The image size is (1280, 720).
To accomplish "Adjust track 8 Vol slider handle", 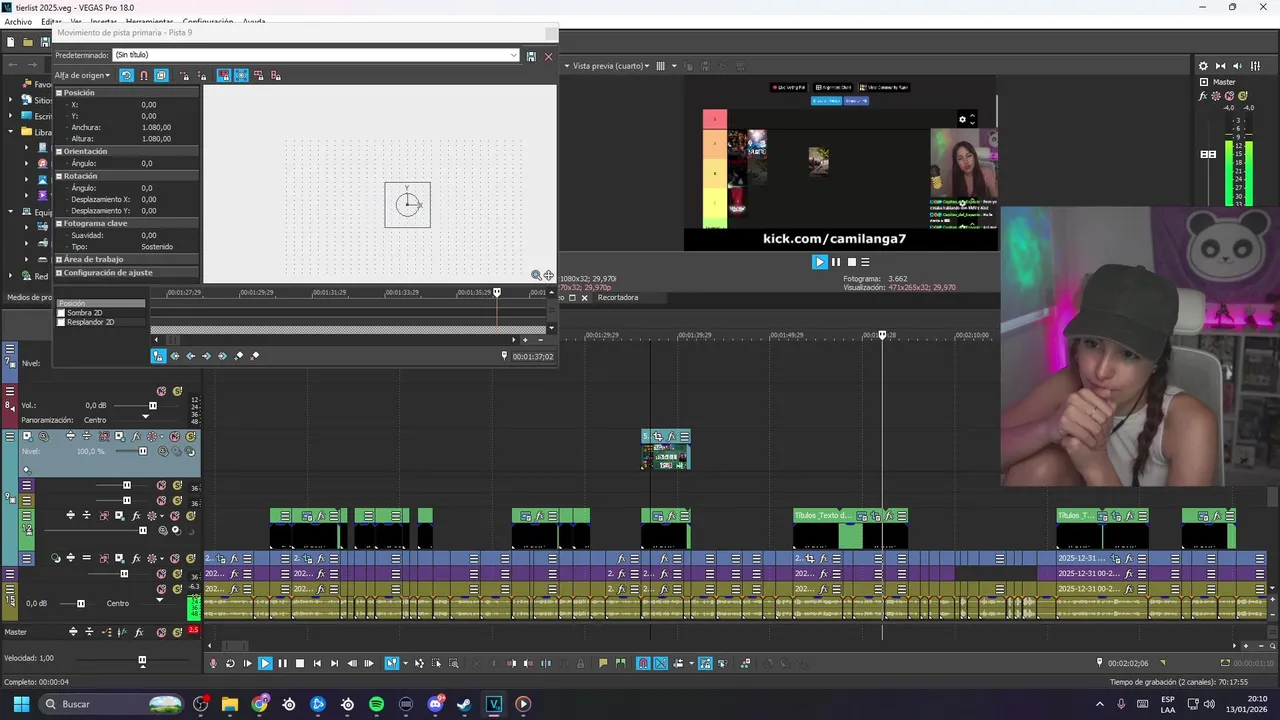I will tap(153, 406).
